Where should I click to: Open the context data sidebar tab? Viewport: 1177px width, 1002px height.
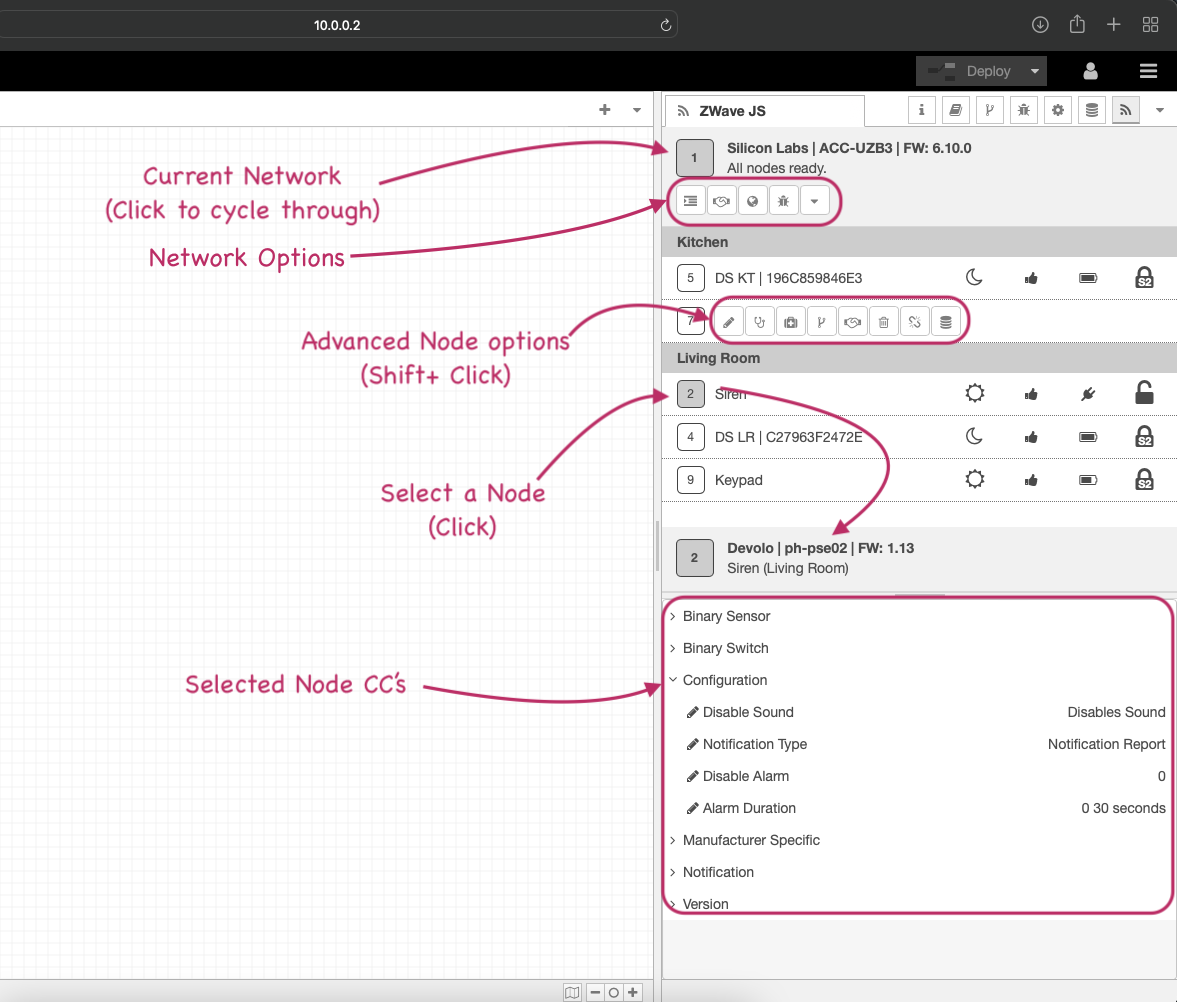[1092, 110]
